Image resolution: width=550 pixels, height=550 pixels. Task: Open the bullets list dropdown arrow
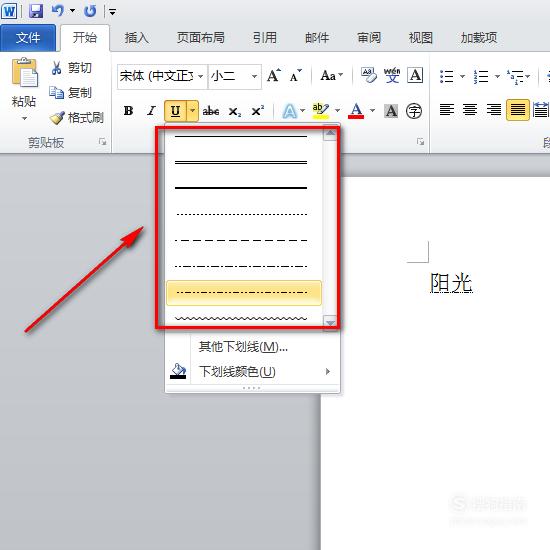pos(462,76)
